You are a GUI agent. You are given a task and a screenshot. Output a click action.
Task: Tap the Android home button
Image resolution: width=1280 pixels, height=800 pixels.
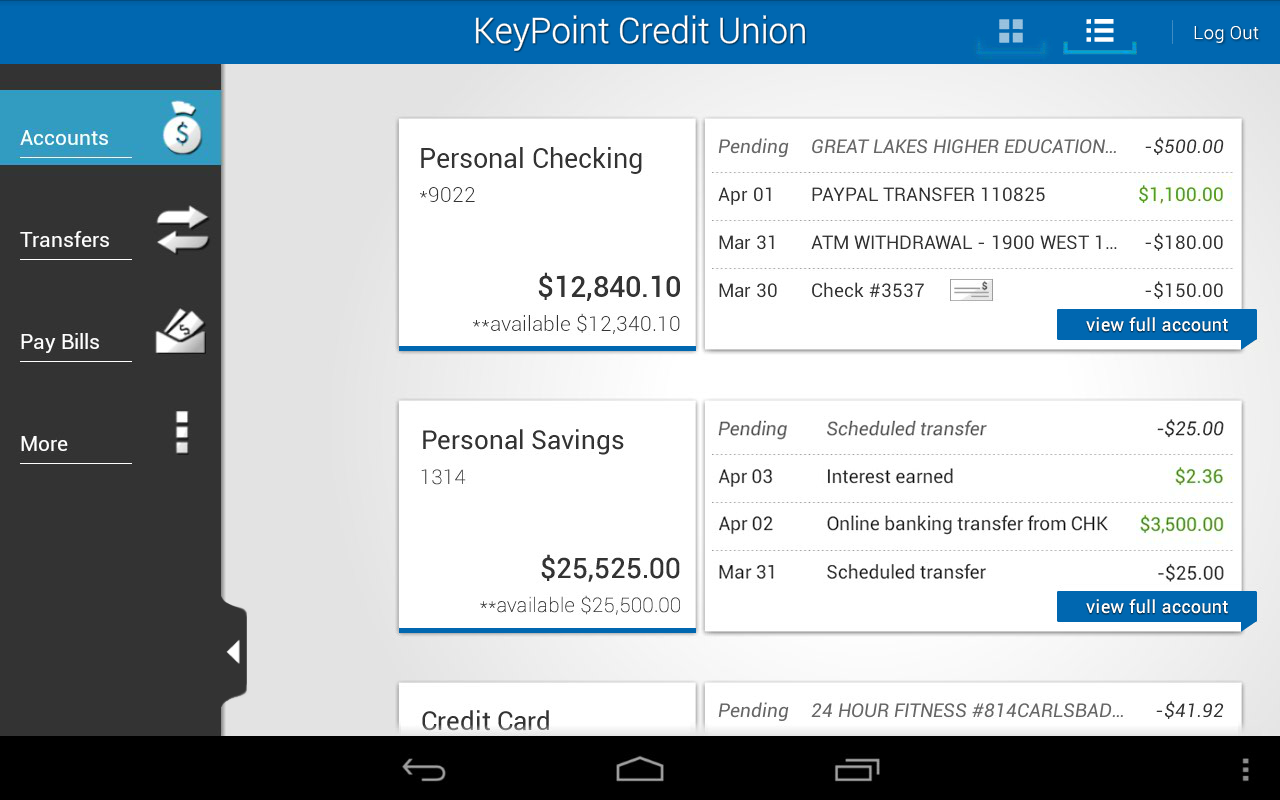point(640,769)
